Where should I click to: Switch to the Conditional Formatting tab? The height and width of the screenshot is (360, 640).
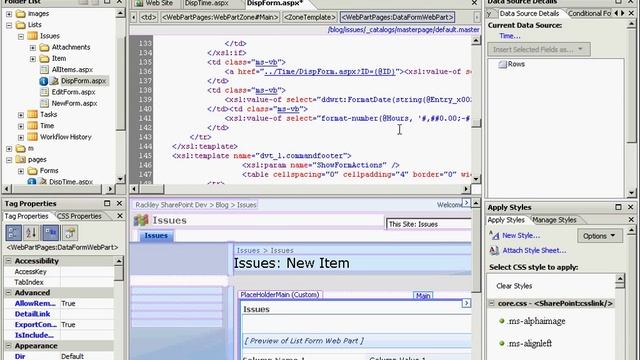click(x=589, y=13)
